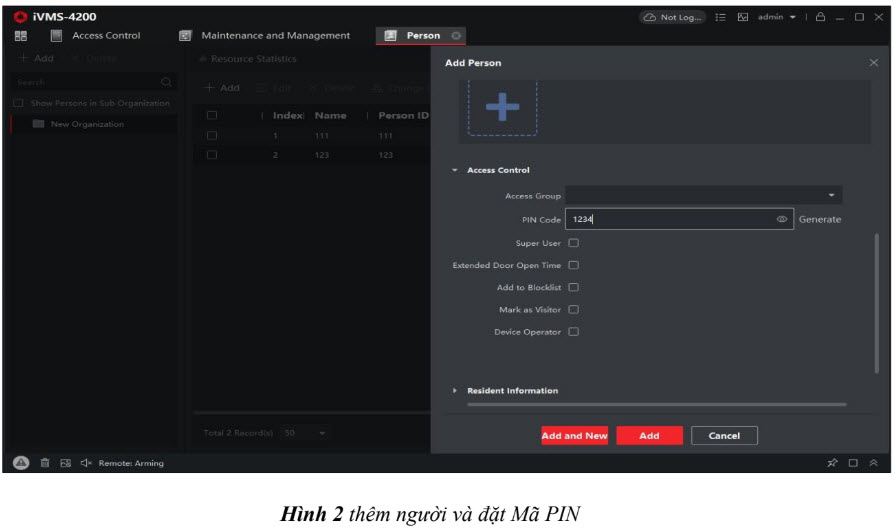The width and height of the screenshot is (895, 529).
Task: Click the lock icon in title bar
Action: click(820, 18)
